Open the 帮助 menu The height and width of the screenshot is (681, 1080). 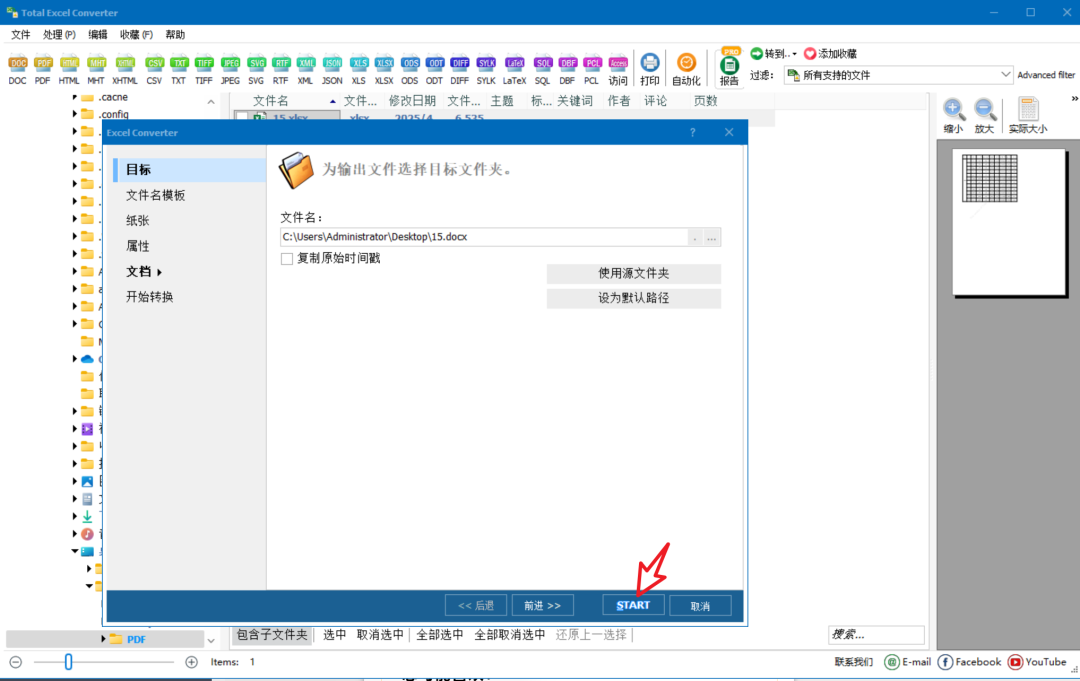175,34
